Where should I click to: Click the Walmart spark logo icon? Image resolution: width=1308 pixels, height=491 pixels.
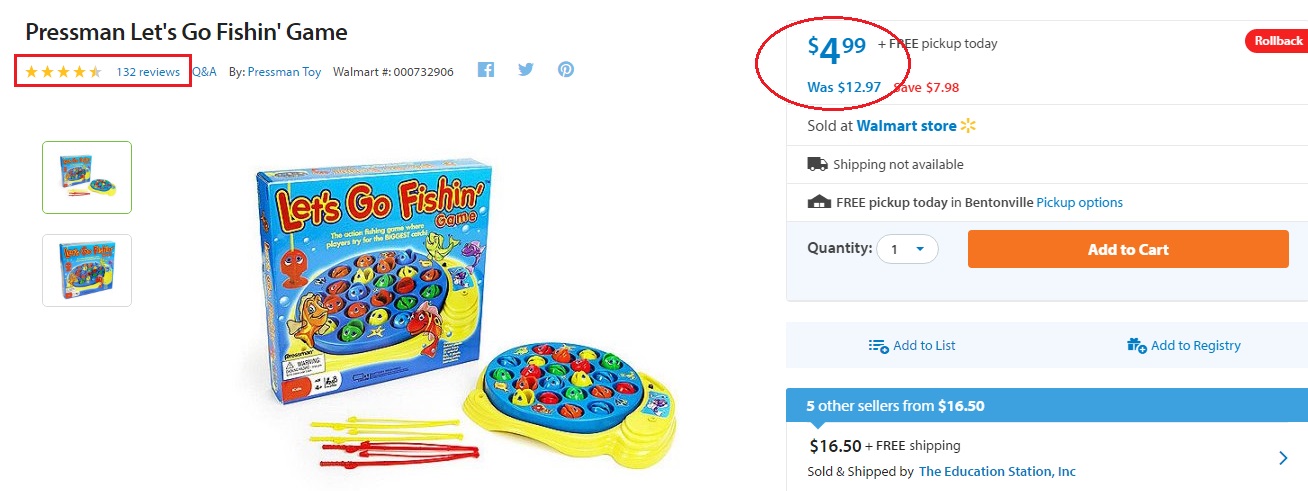click(x=967, y=127)
